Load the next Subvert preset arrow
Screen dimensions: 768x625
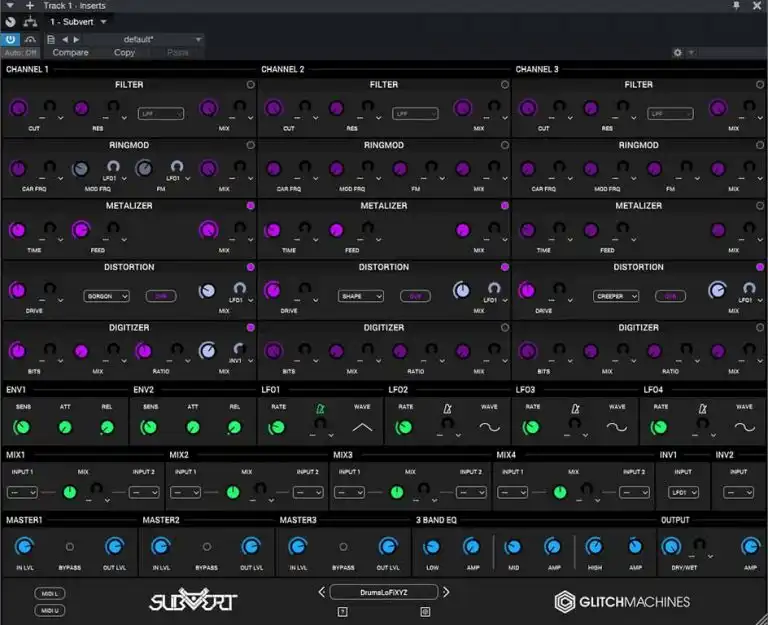[446, 592]
